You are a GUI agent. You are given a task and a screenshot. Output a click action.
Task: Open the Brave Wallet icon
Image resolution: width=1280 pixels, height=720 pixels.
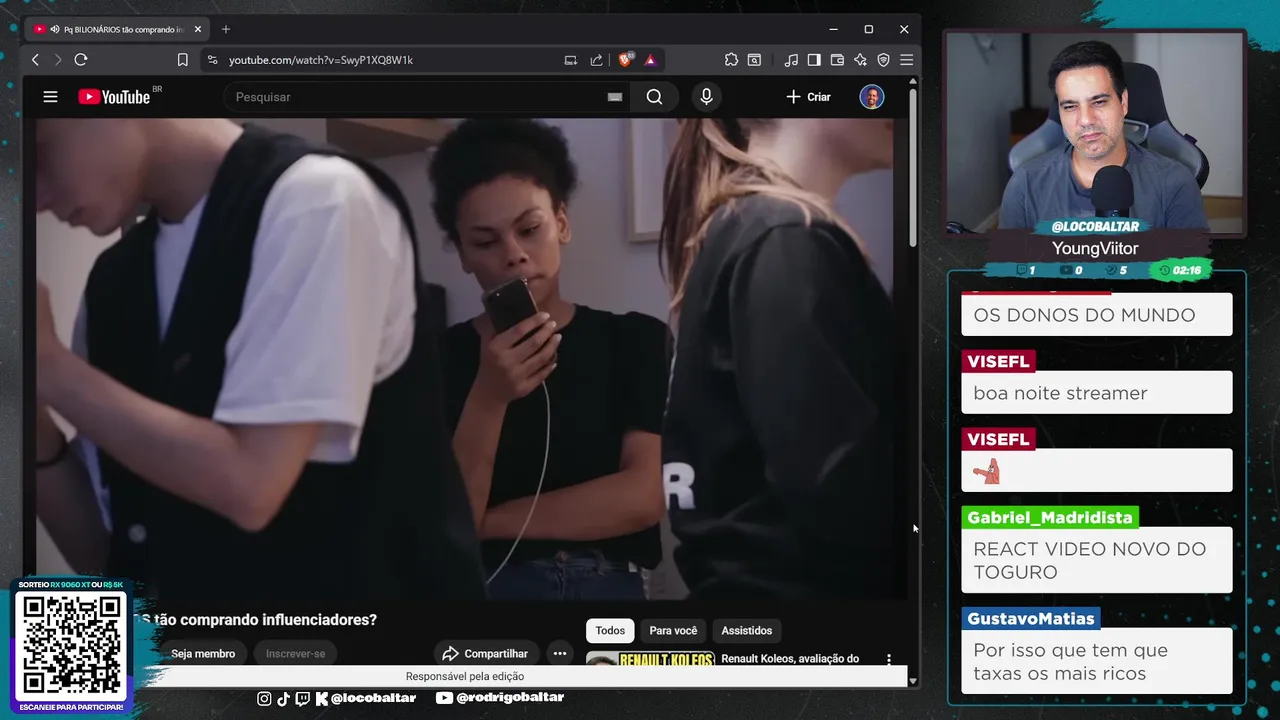point(837,60)
